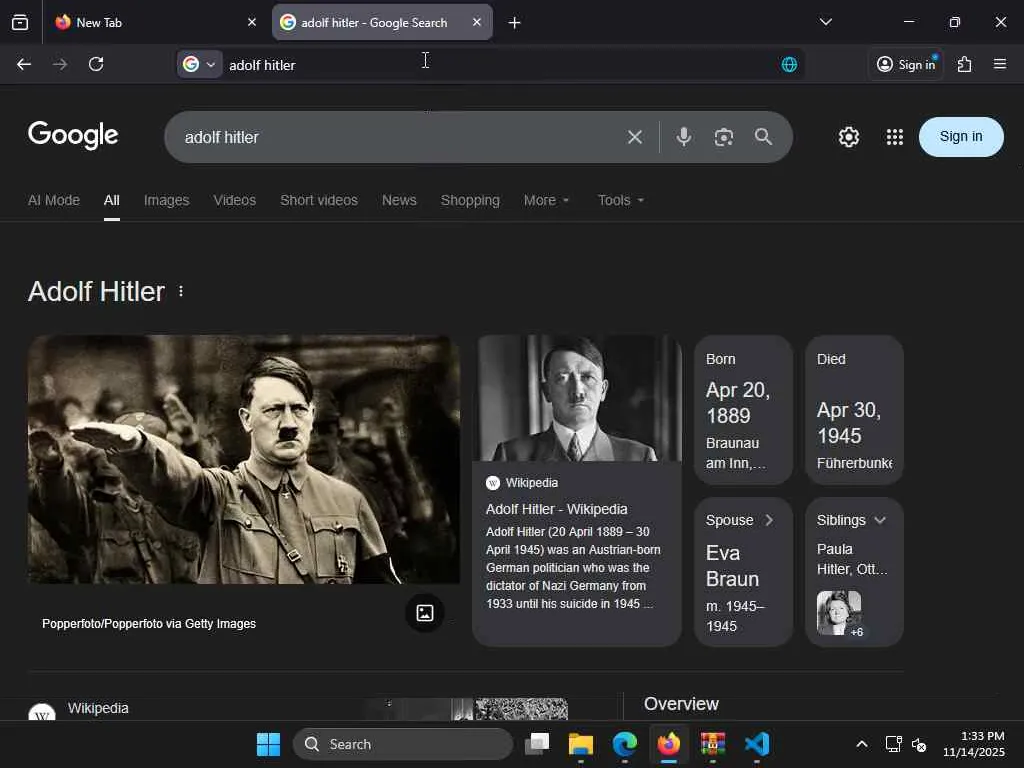Open the Born Apr 20, 1889 card
The width and height of the screenshot is (1024, 768).
743,410
